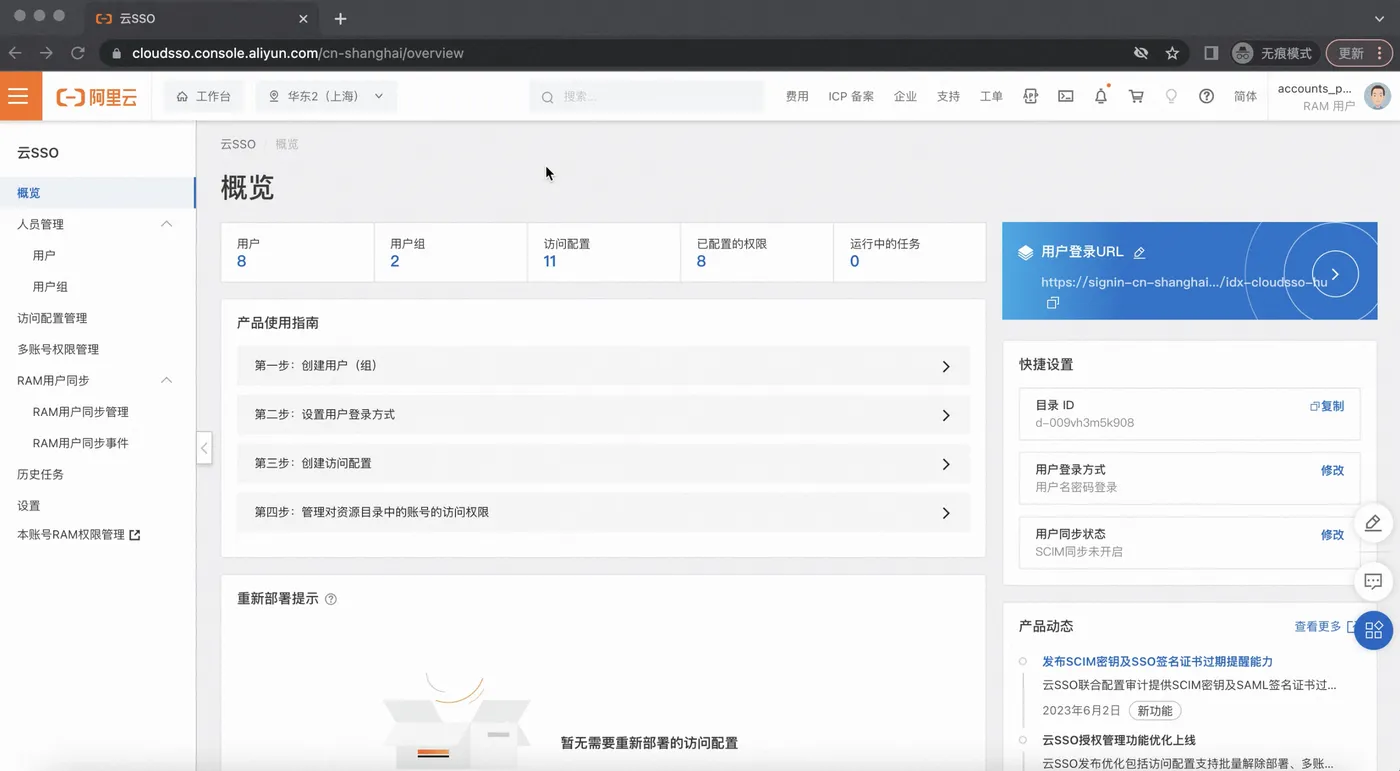Click the Alibaba Cloud logo
The image size is (1400, 771).
(x=97, y=97)
